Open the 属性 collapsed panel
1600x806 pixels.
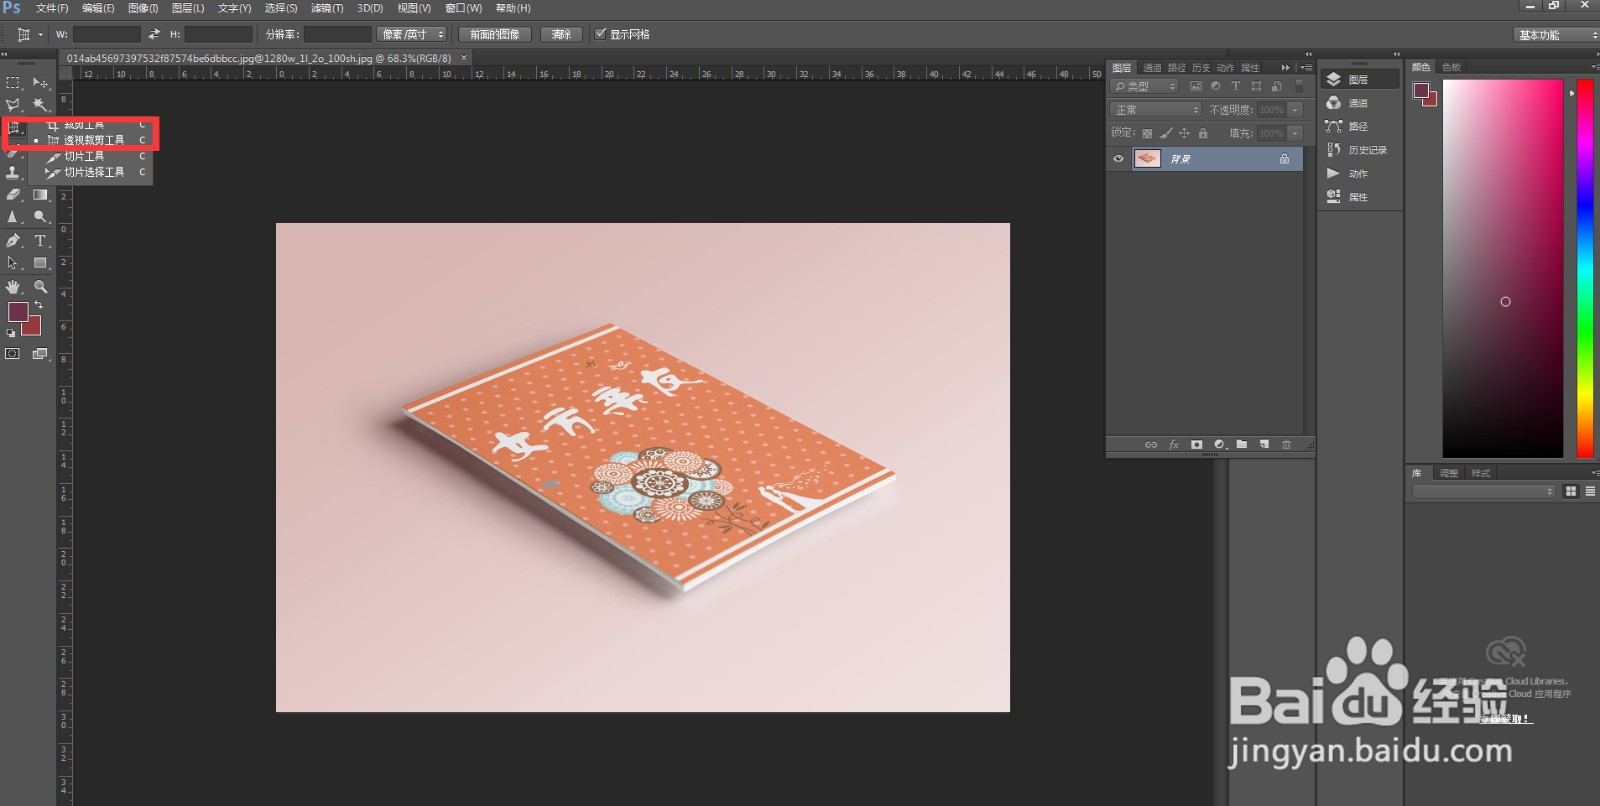(x=1359, y=197)
